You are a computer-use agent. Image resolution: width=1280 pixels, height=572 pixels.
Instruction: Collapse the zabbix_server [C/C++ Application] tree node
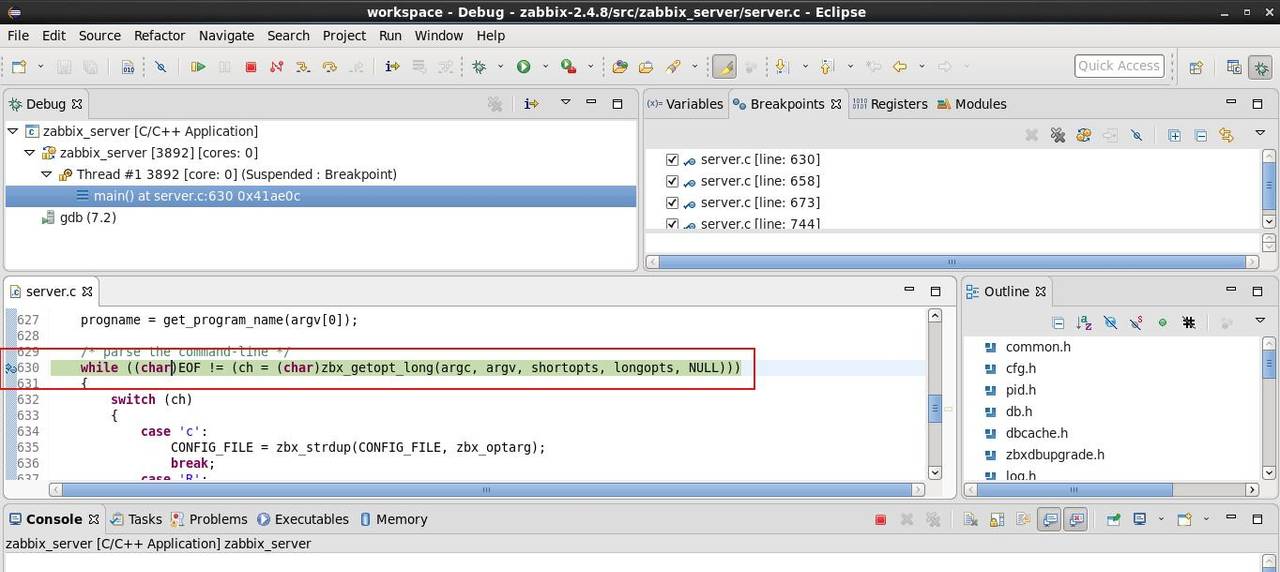coord(13,131)
